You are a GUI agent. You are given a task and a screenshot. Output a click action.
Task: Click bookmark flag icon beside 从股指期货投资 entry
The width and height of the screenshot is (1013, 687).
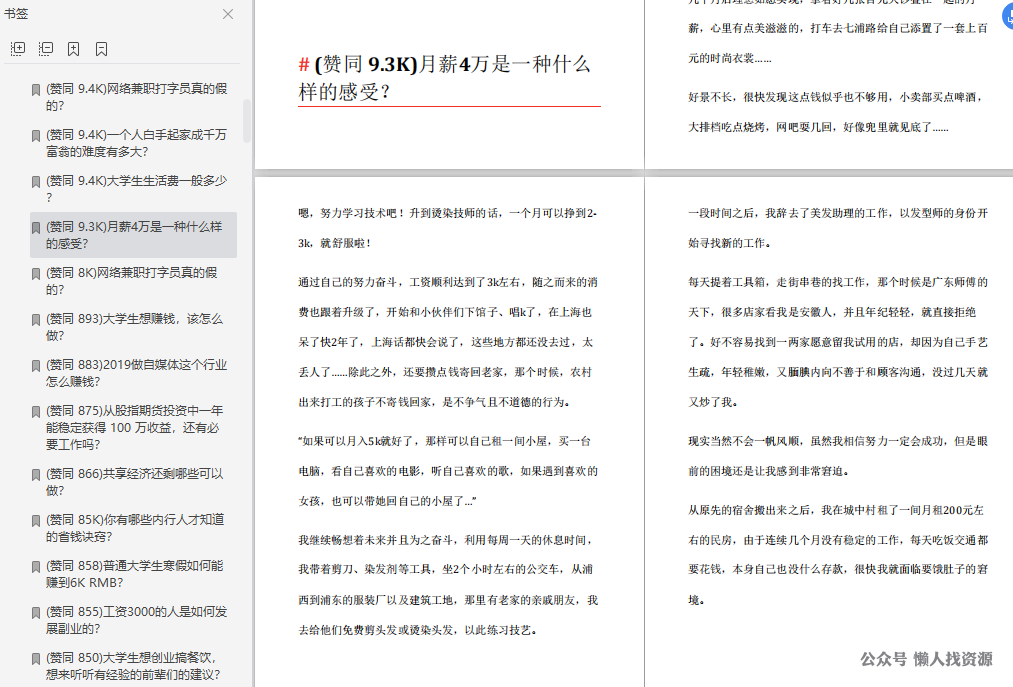[36, 412]
